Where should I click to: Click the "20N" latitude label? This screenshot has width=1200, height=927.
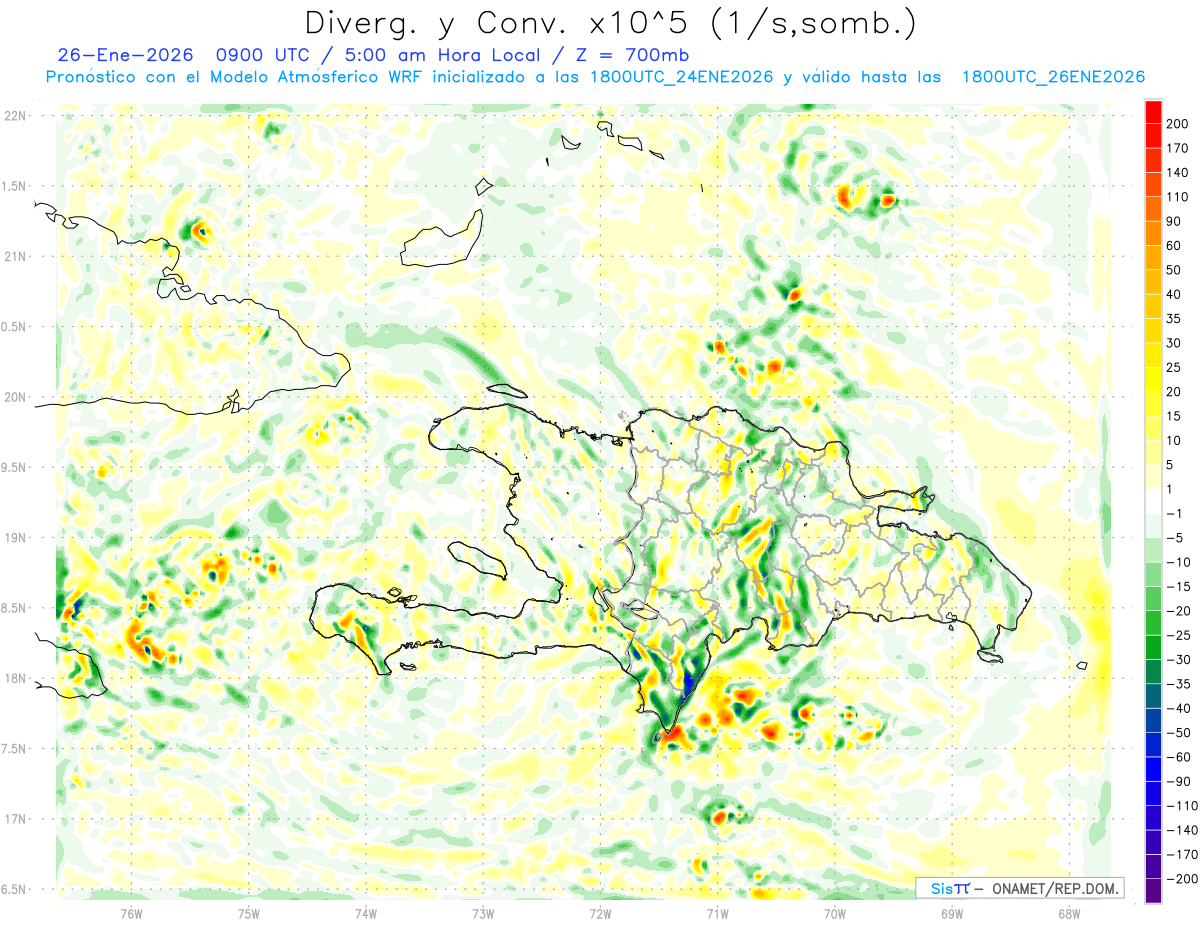[15, 397]
